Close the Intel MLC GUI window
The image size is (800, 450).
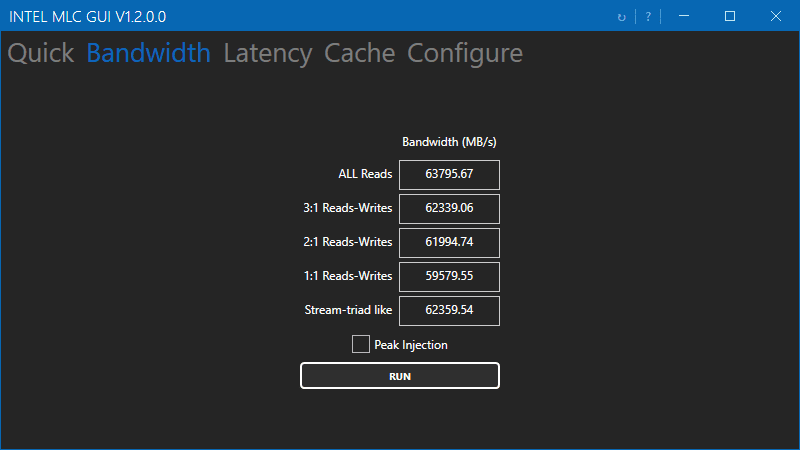click(x=776, y=17)
